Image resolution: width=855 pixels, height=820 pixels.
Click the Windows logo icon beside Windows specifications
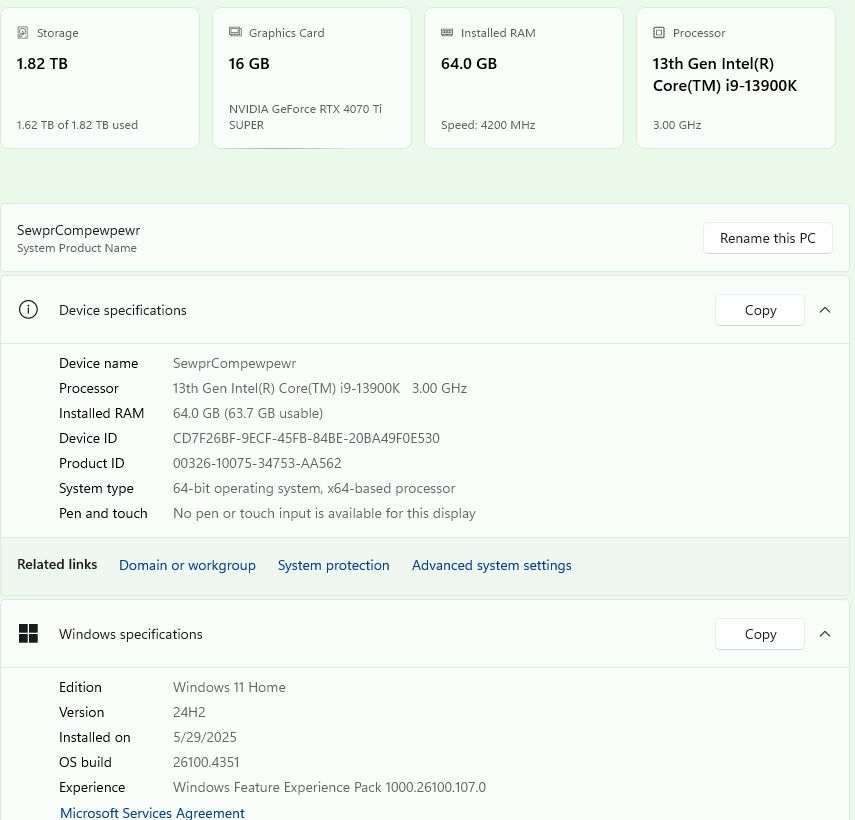click(x=28, y=634)
